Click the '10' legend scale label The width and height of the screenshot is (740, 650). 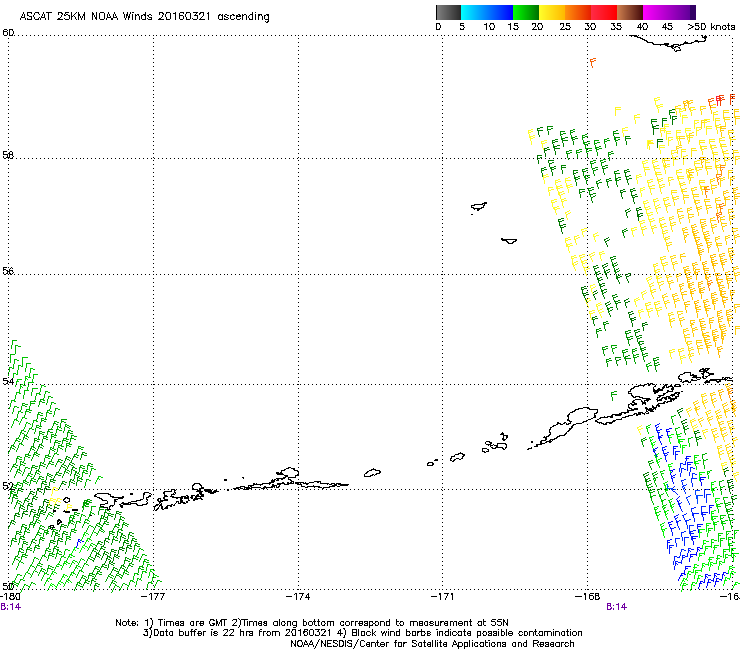[489, 27]
